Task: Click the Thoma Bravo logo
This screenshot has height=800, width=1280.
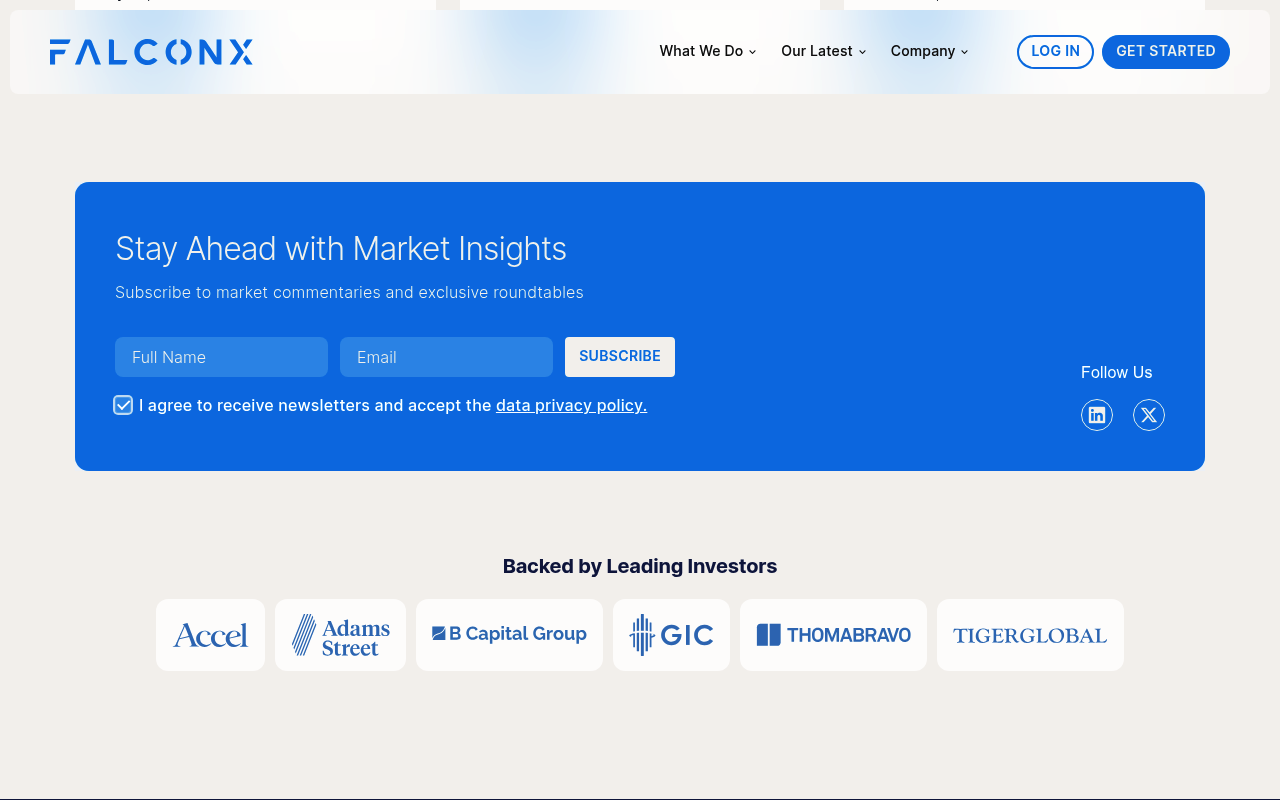Action: (x=833, y=635)
